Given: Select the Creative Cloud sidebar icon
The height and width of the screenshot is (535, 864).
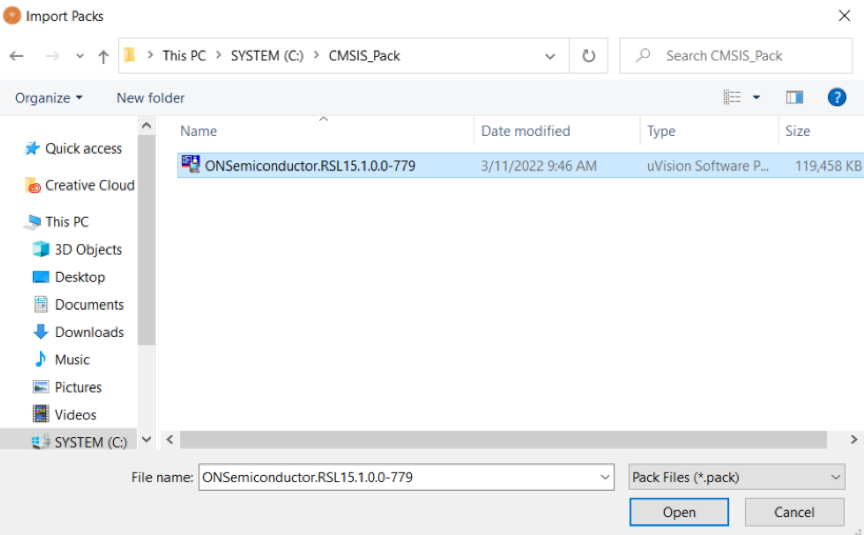Looking at the screenshot, I should click(x=34, y=185).
